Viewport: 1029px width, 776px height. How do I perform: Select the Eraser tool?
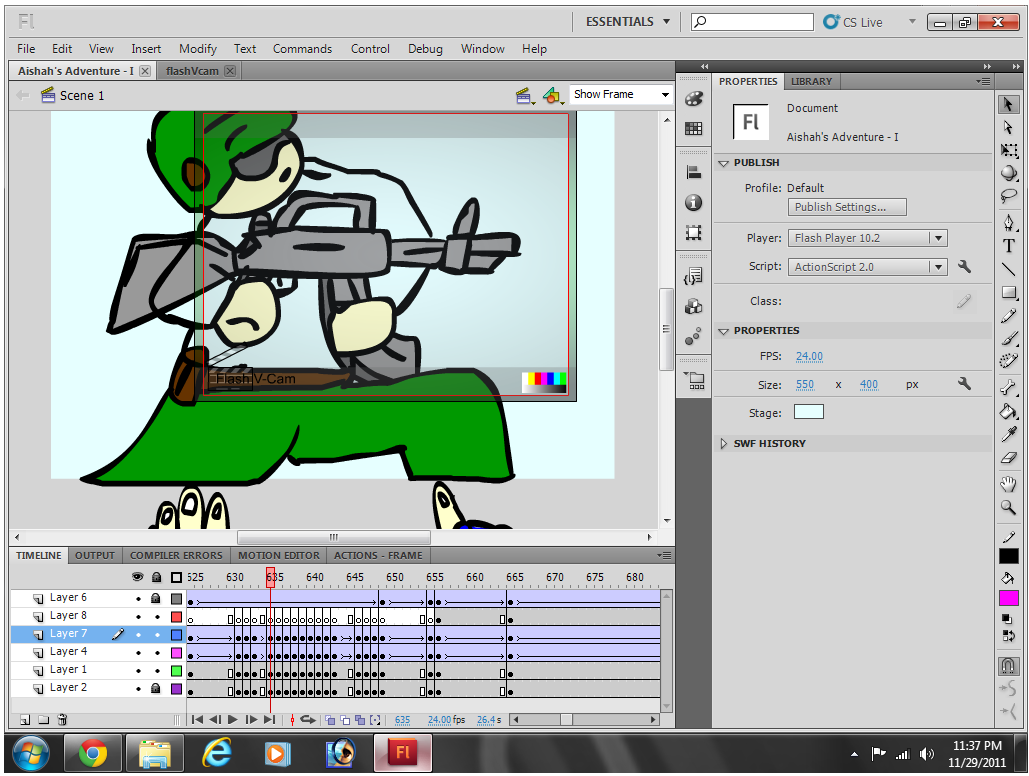click(1009, 458)
